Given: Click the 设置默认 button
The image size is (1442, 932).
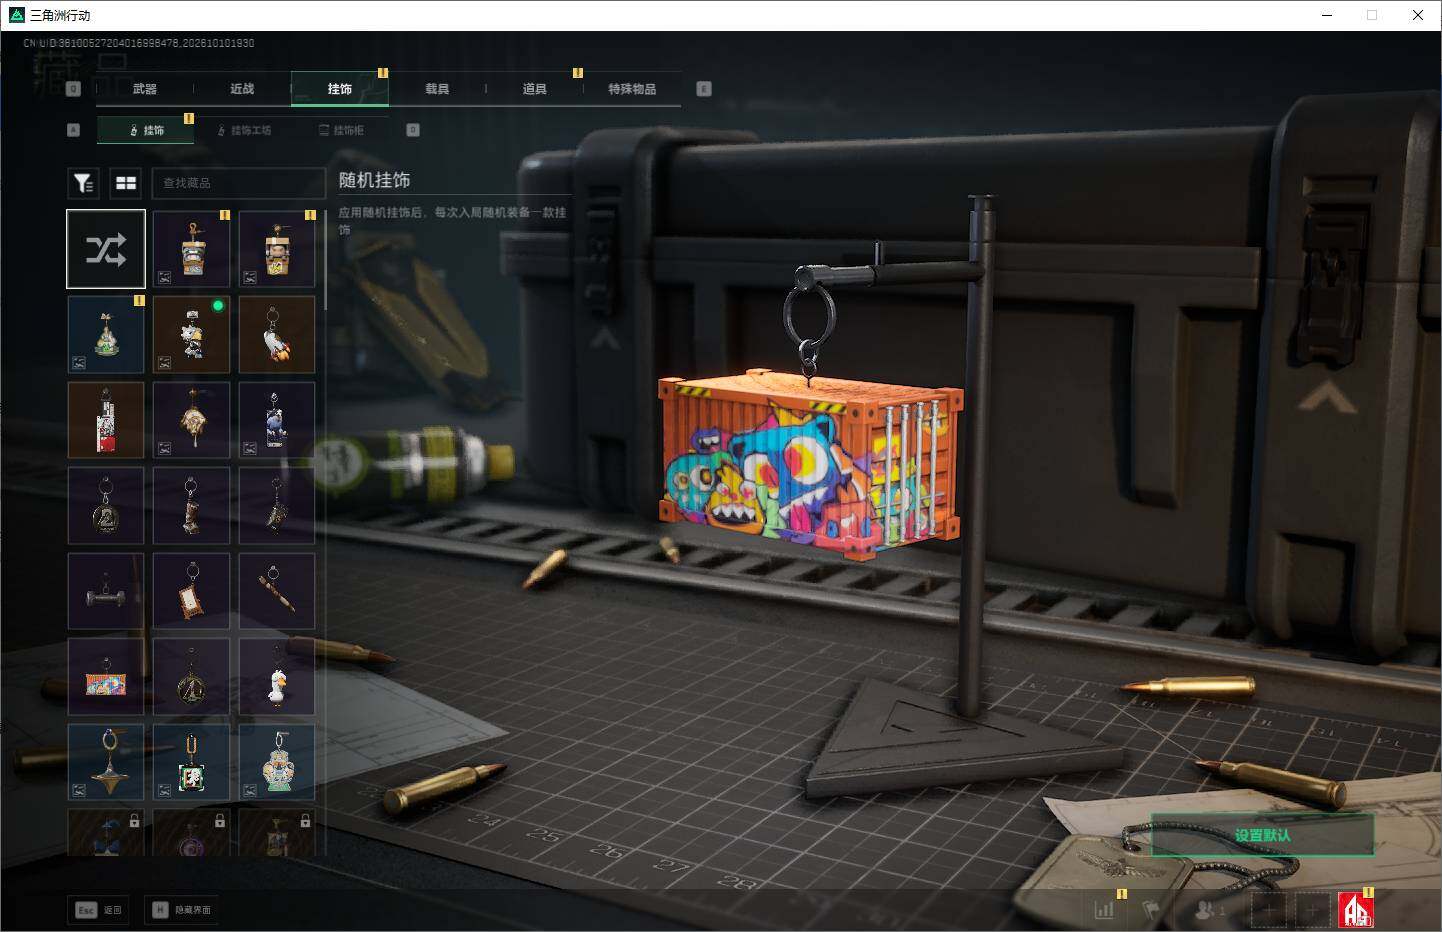Looking at the screenshot, I should [1262, 835].
